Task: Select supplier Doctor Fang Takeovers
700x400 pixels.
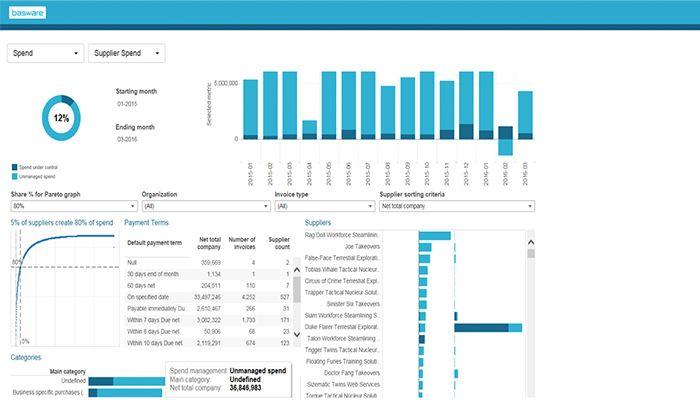Action: pos(352,373)
